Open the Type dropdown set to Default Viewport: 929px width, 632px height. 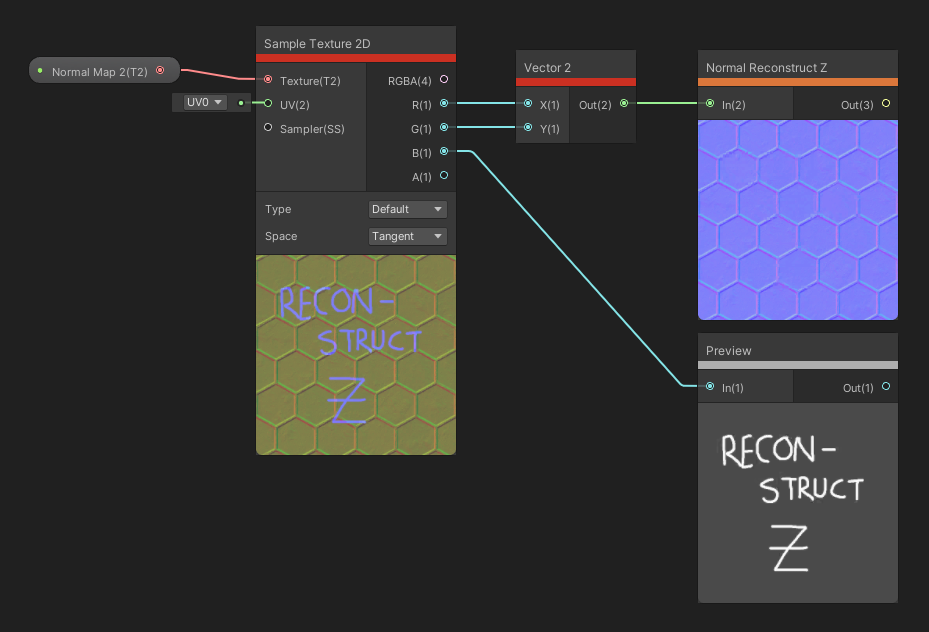pyautogui.click(x=407, y=209)
